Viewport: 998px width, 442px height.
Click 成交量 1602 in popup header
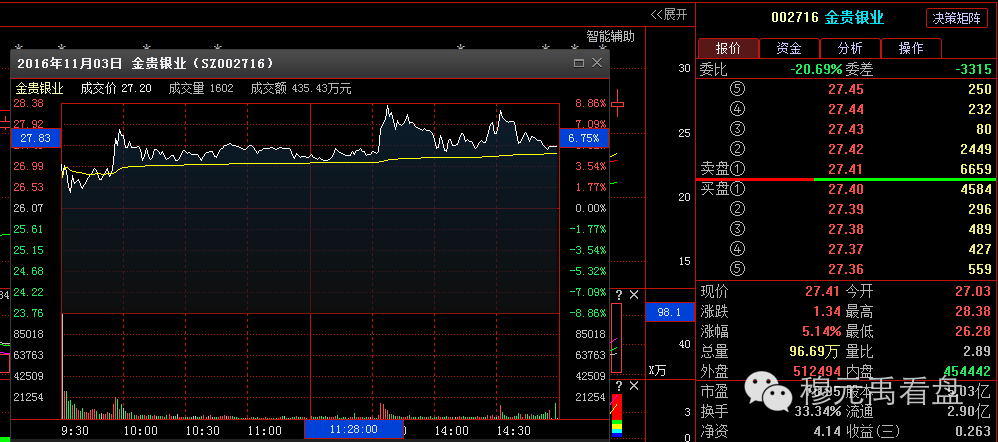(201, 89)
